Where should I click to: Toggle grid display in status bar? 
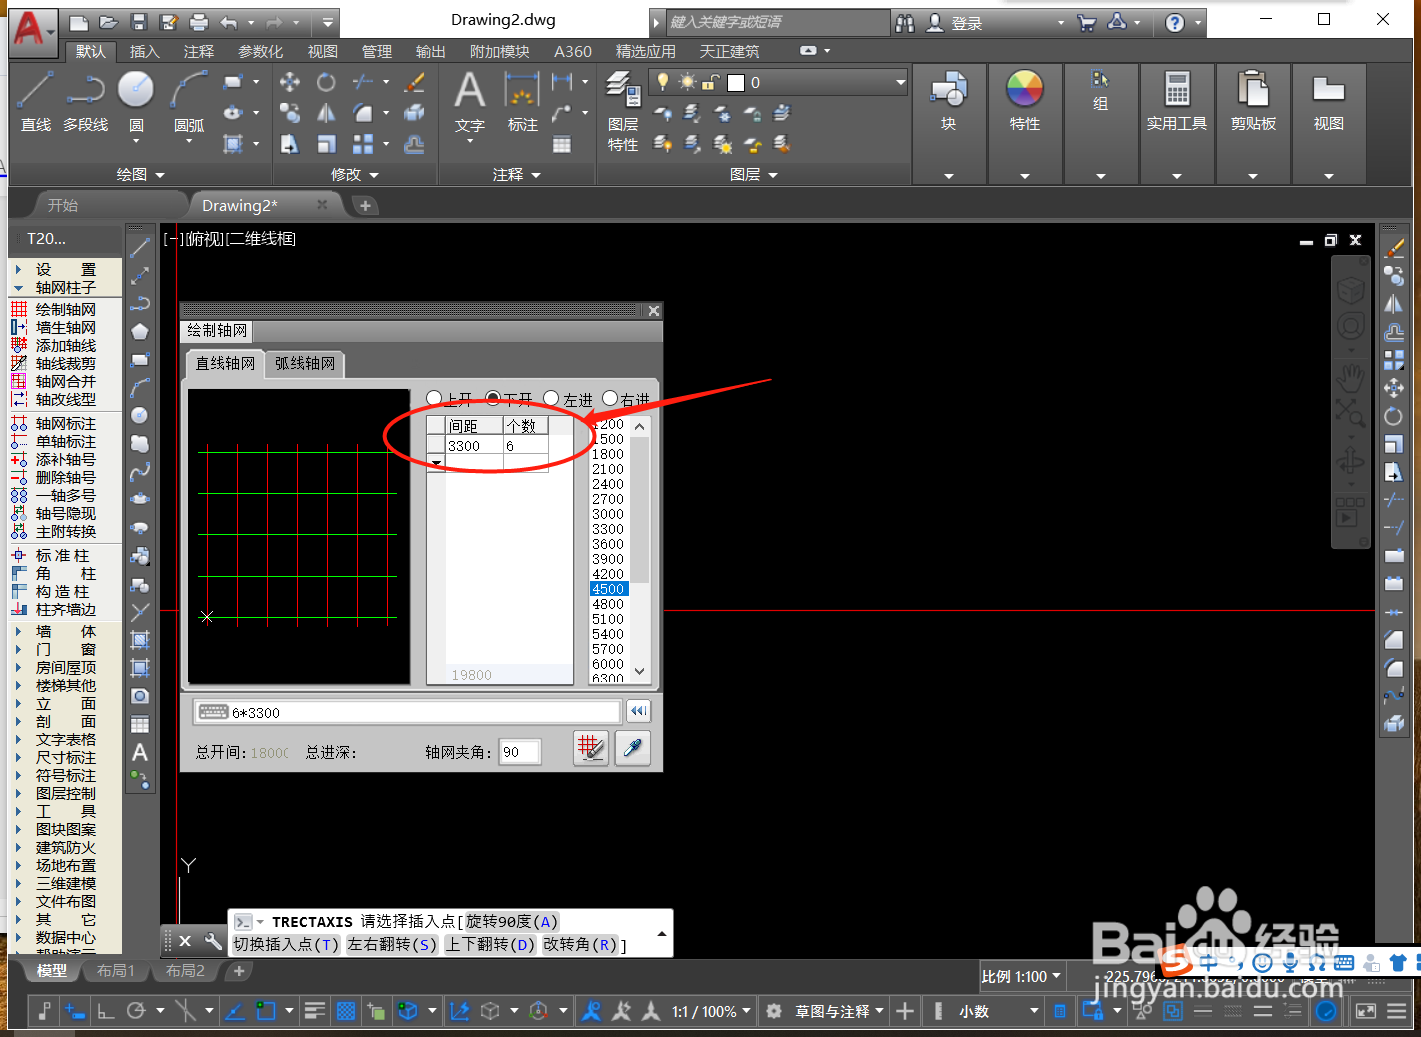coord(346,1011)
